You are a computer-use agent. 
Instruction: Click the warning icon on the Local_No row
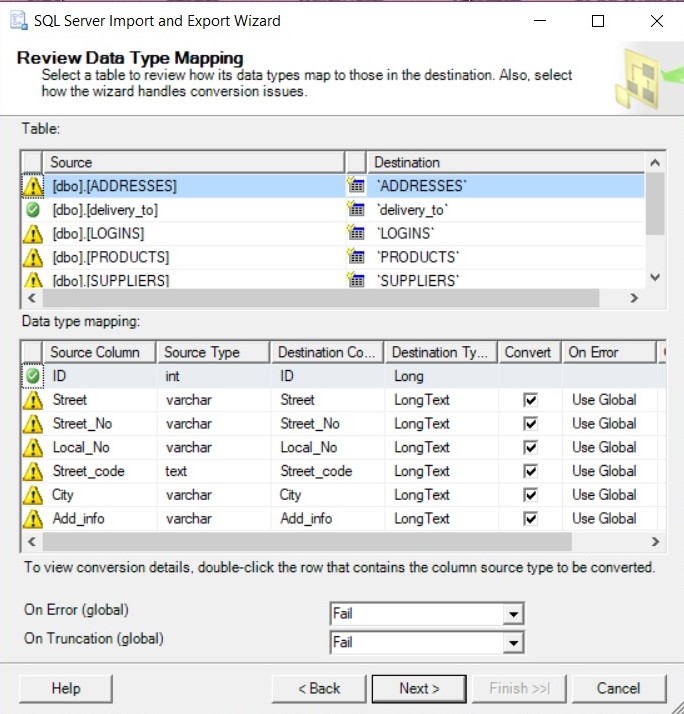pos(33,448)
